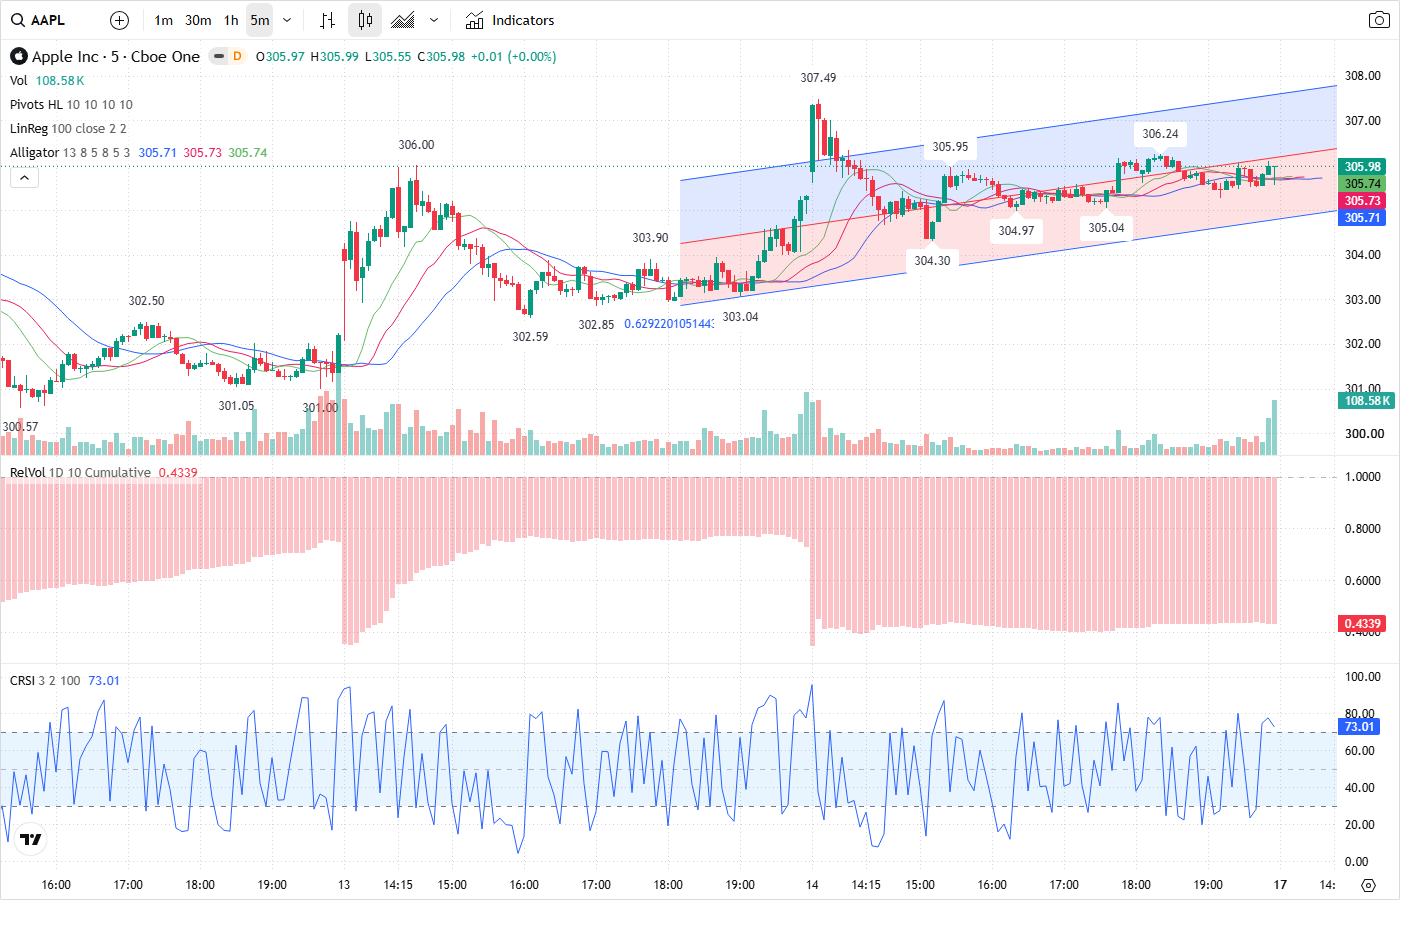Click the date label 17 on time axis

point(1280,885)
